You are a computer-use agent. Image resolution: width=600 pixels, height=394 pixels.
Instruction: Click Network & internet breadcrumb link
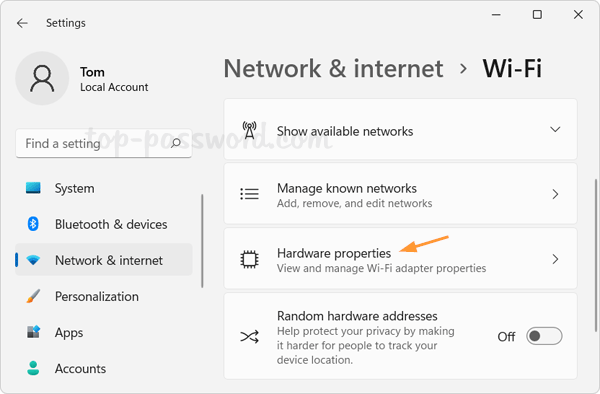[x=333, y=69]
